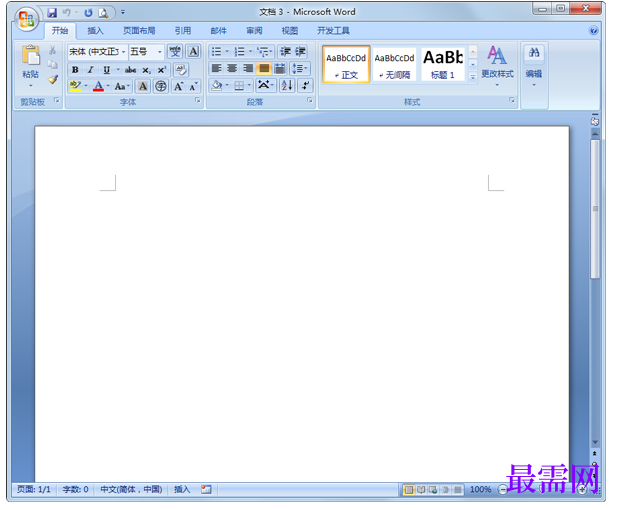Switch to the 引用 tab
This screenshot has width=618, height=510.
coord(183,31)
